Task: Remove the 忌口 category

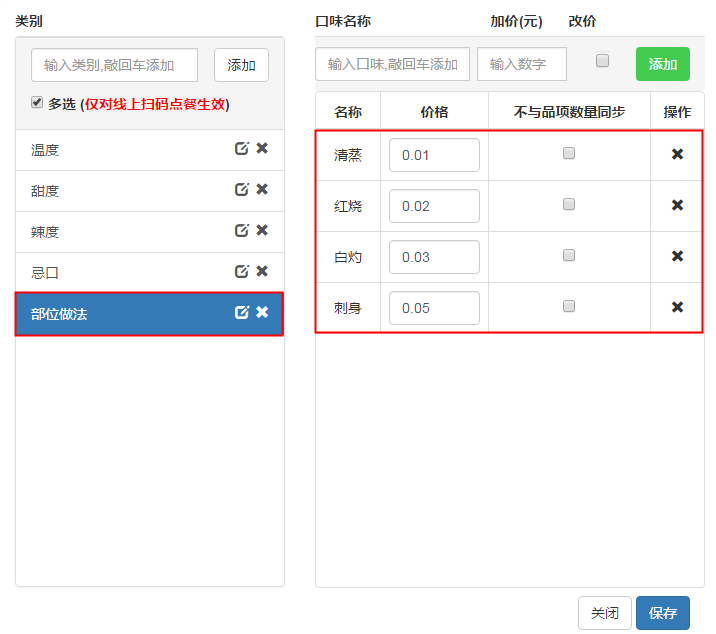Action: (262, 271)
